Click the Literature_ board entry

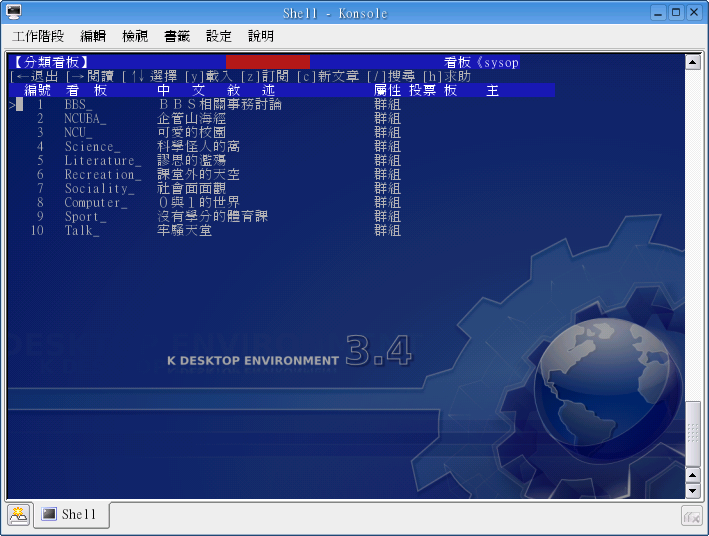click(102, 161)
